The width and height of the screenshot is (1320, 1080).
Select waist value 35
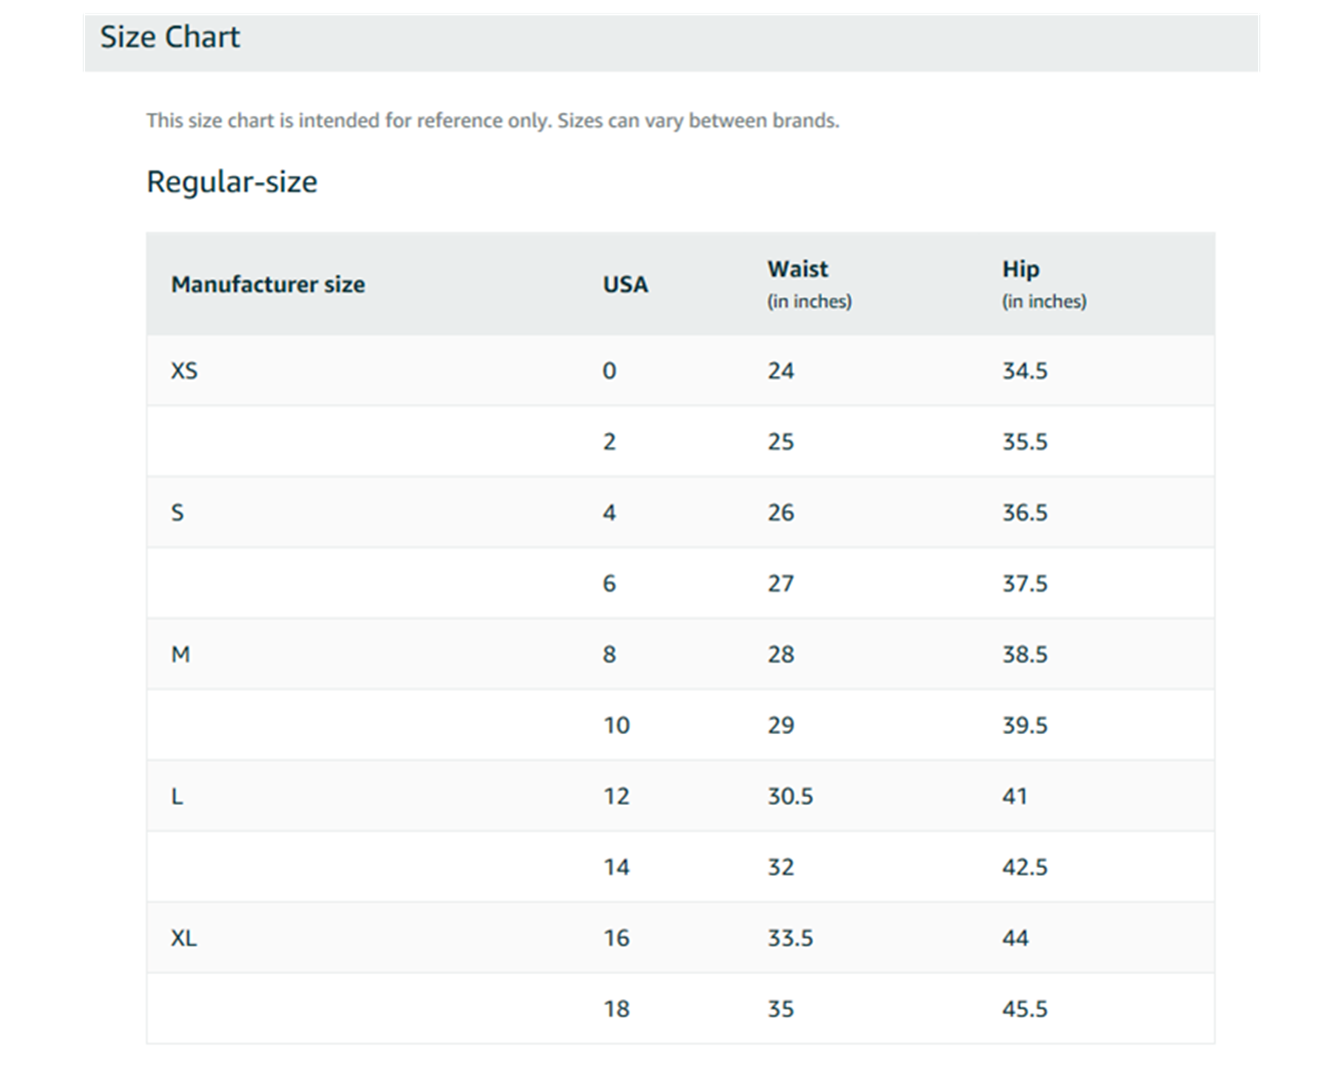coord(781,1010)
